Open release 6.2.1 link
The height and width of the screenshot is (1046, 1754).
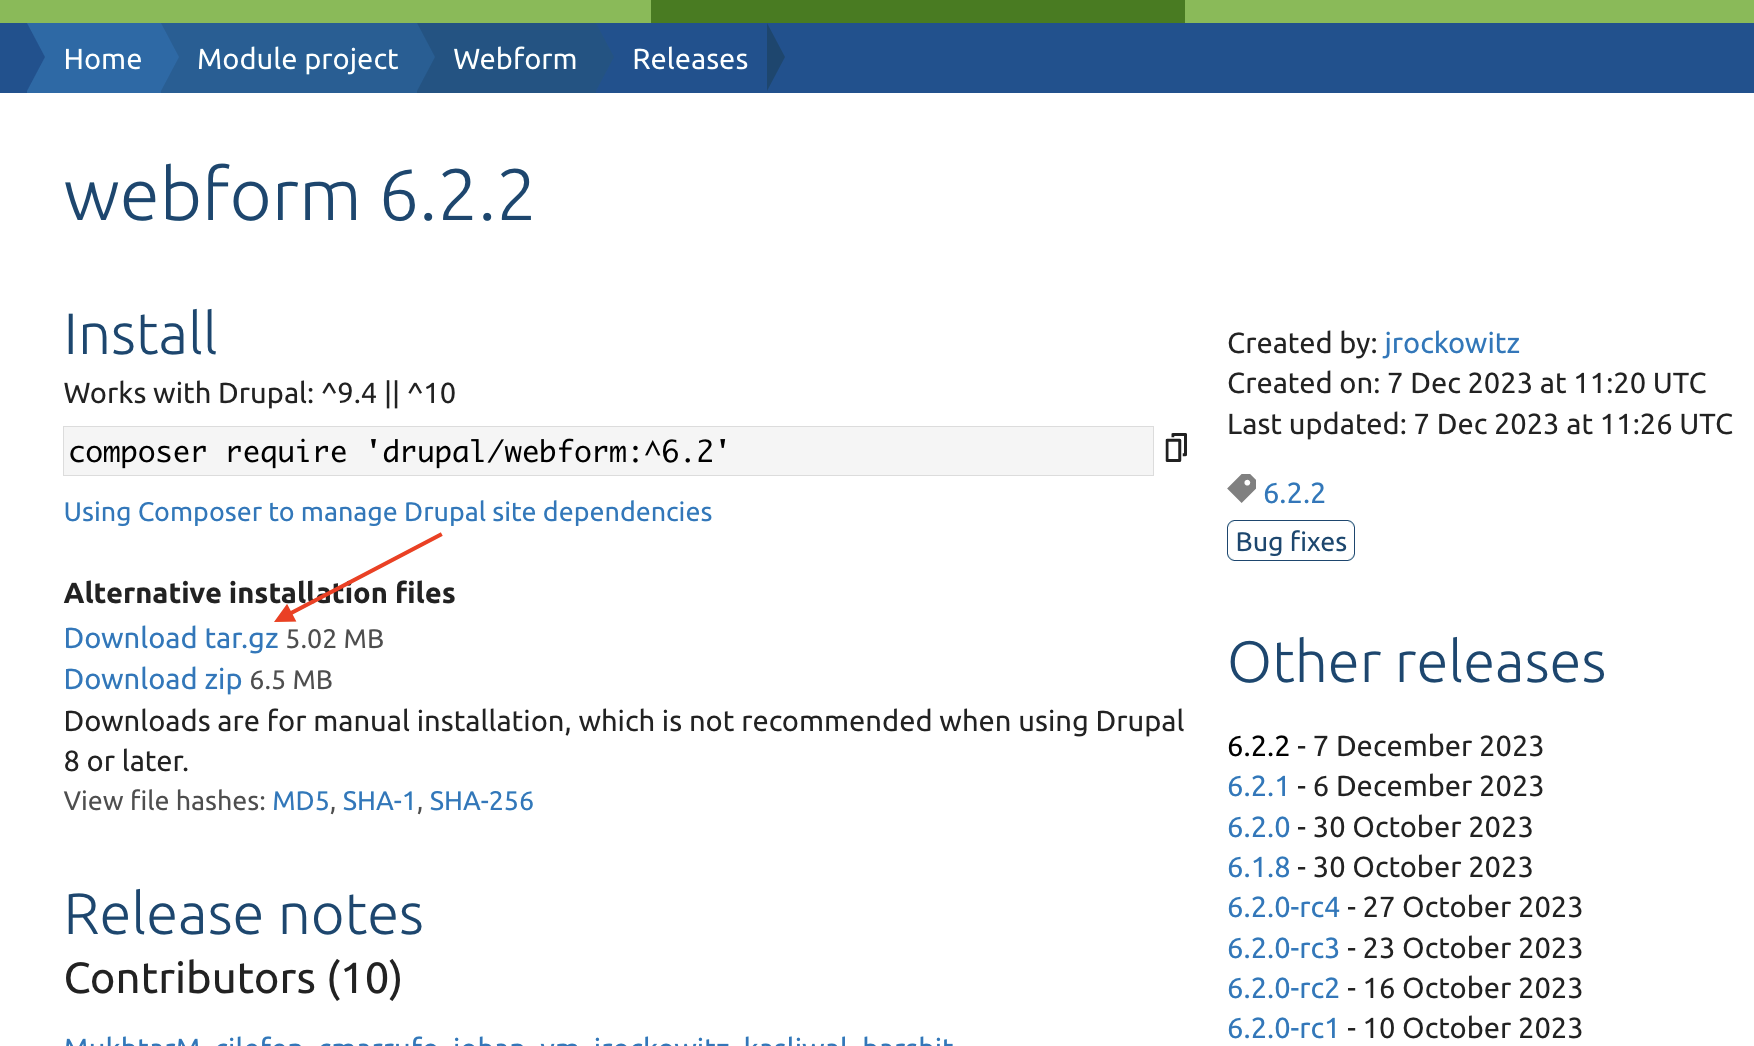click(1258, 786)
